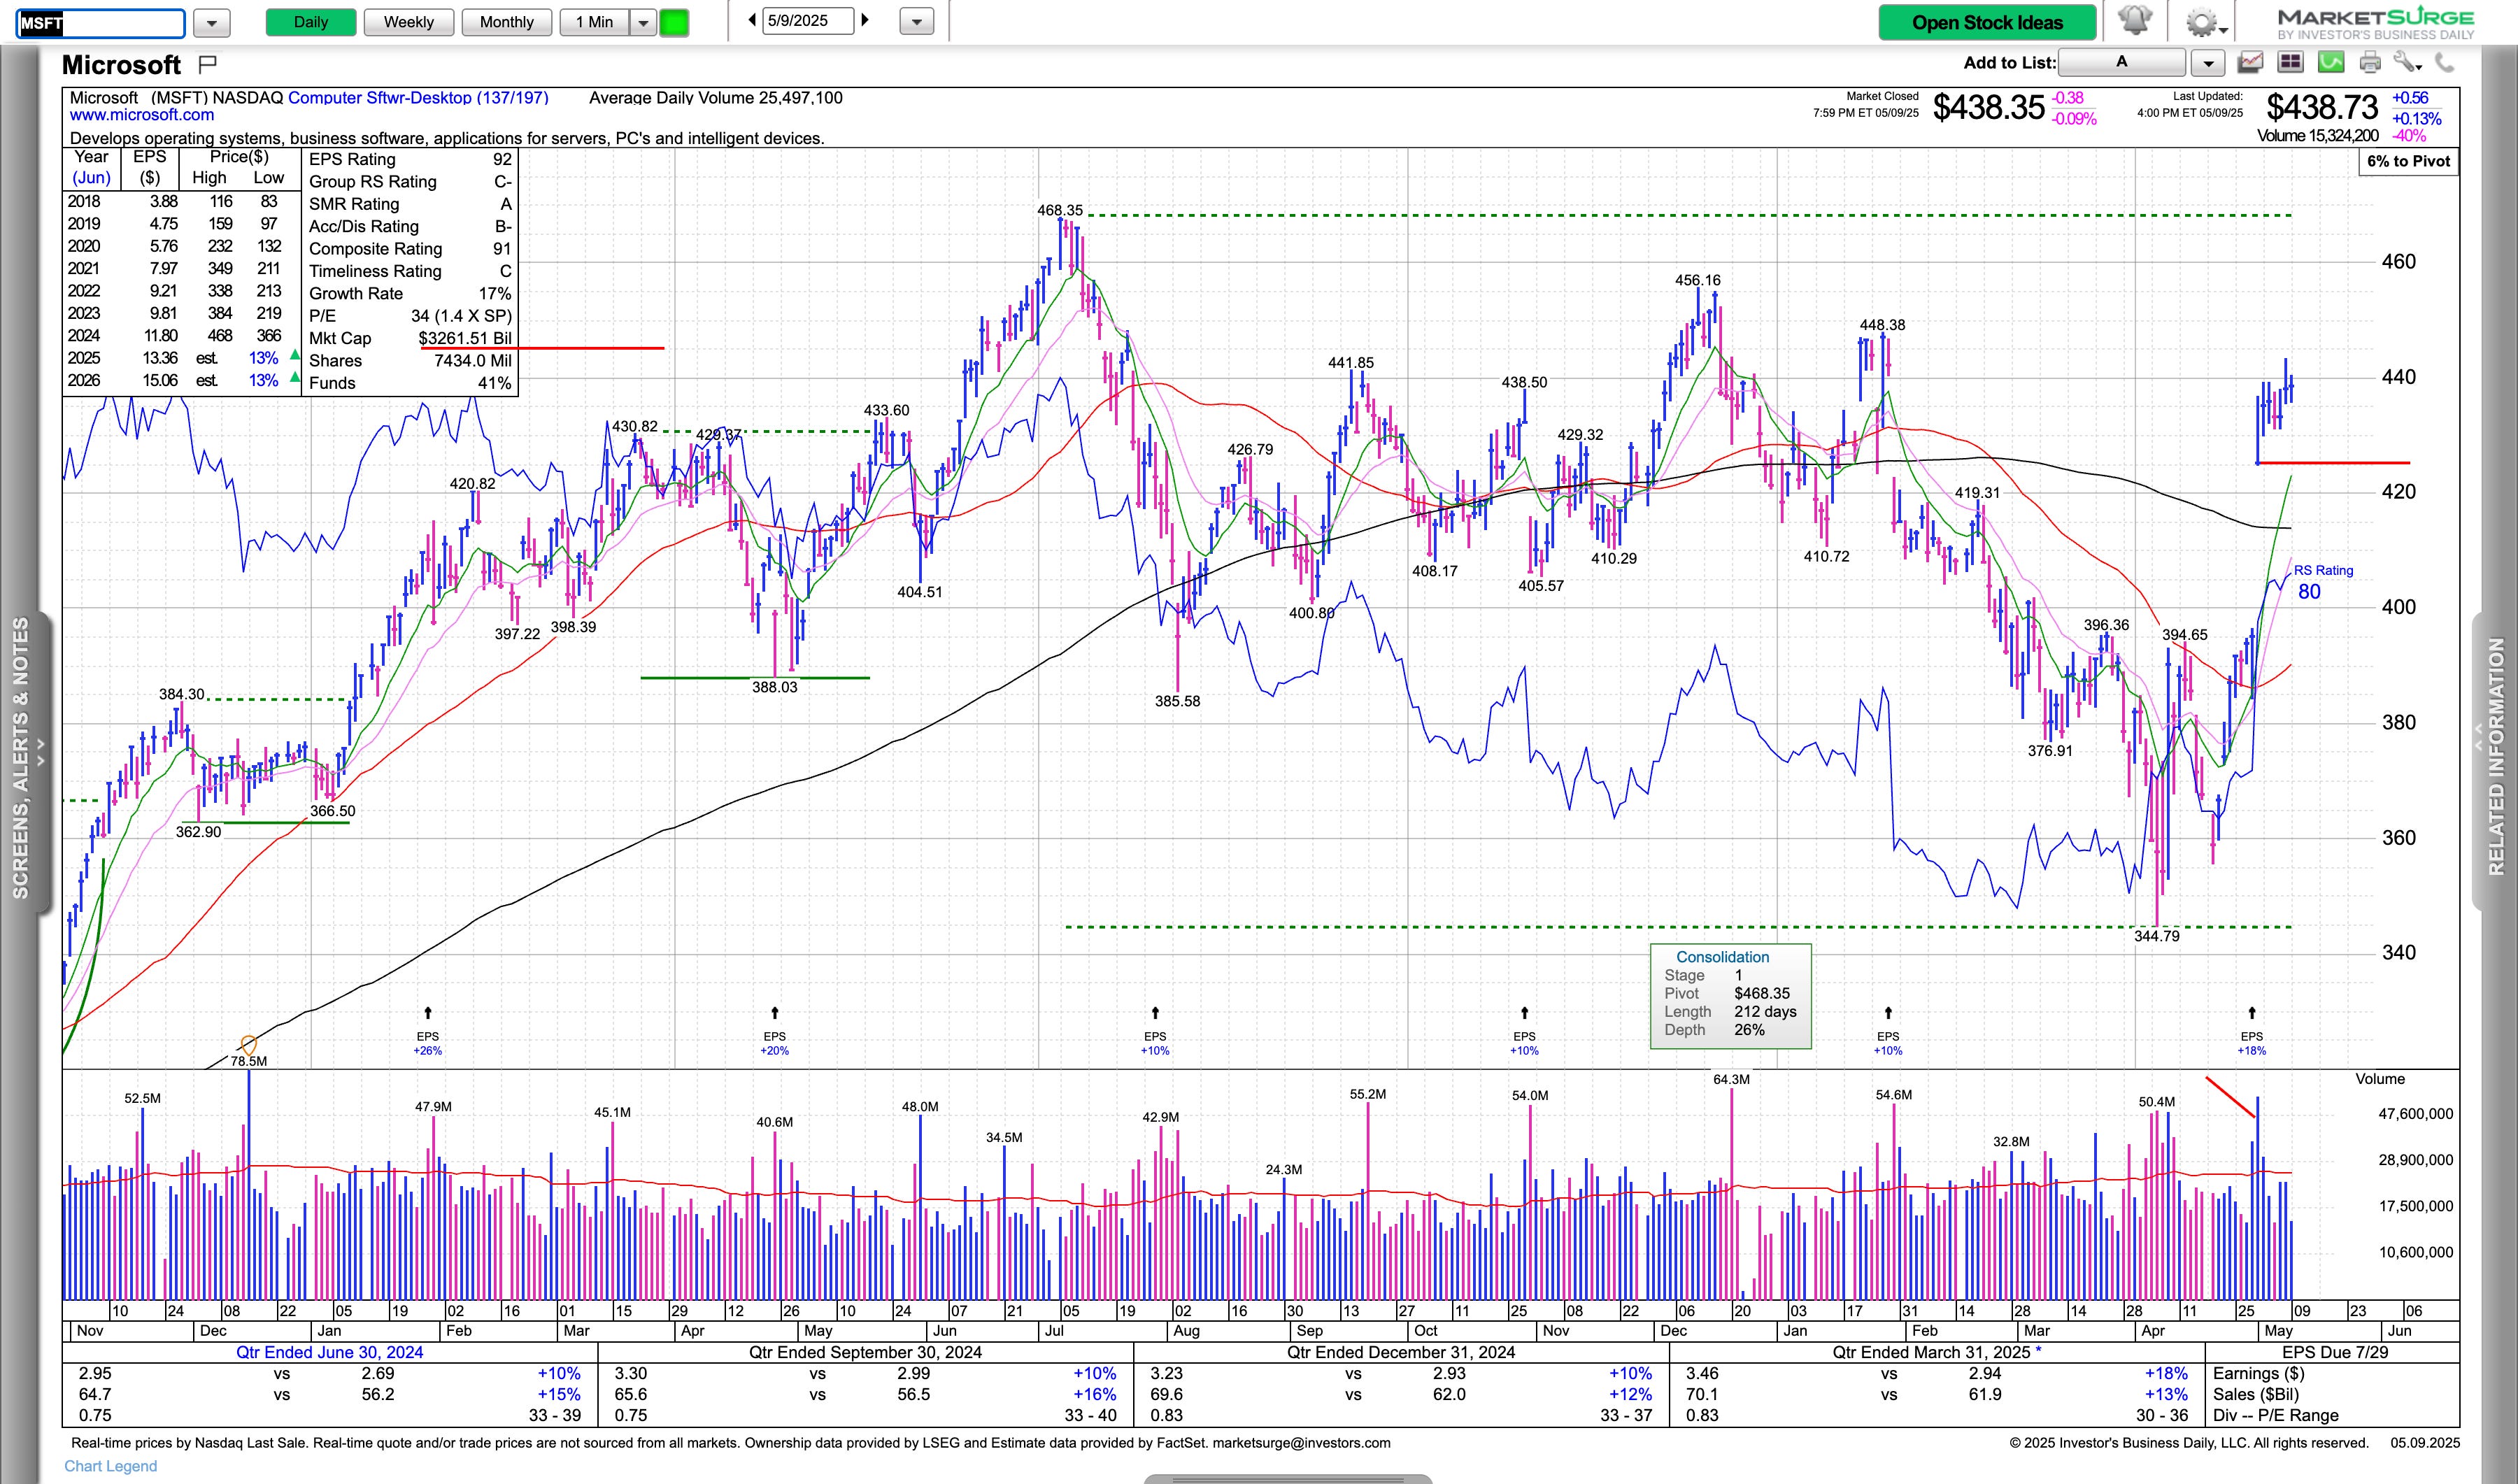
Task: Click the 456.16 December peak label
Action: [1698, 280]
